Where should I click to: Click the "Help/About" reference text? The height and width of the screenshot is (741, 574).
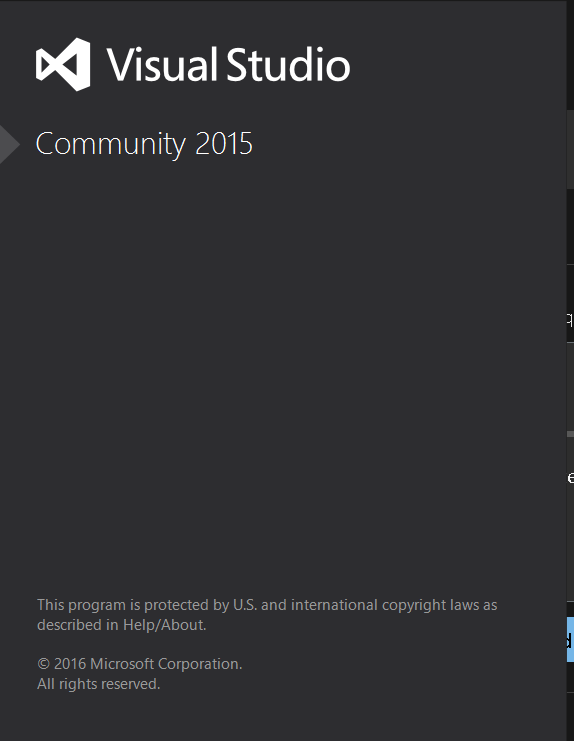coord(164,625)
